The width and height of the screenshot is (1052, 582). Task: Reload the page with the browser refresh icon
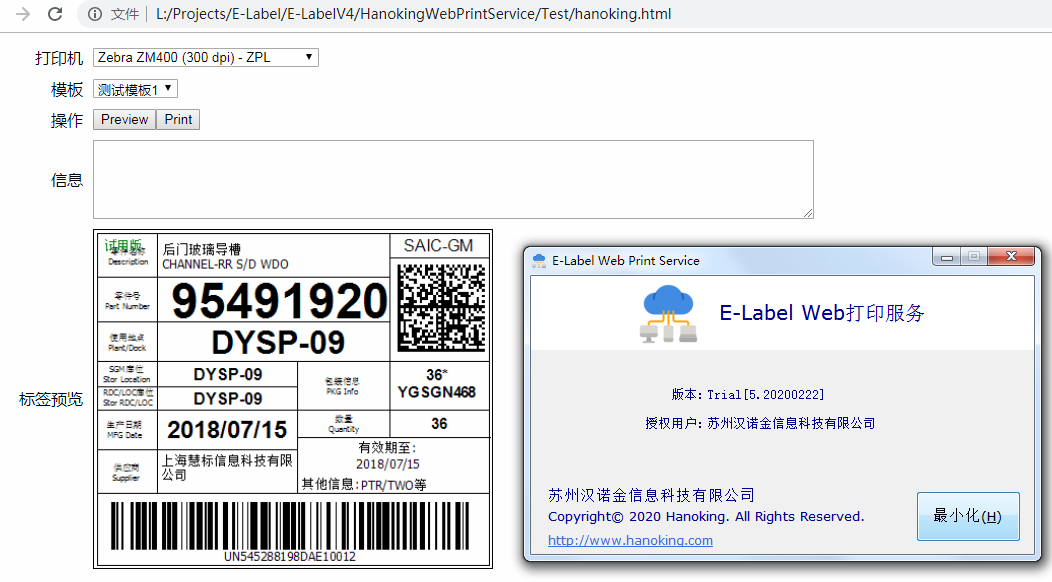click(x=55, y=14)
